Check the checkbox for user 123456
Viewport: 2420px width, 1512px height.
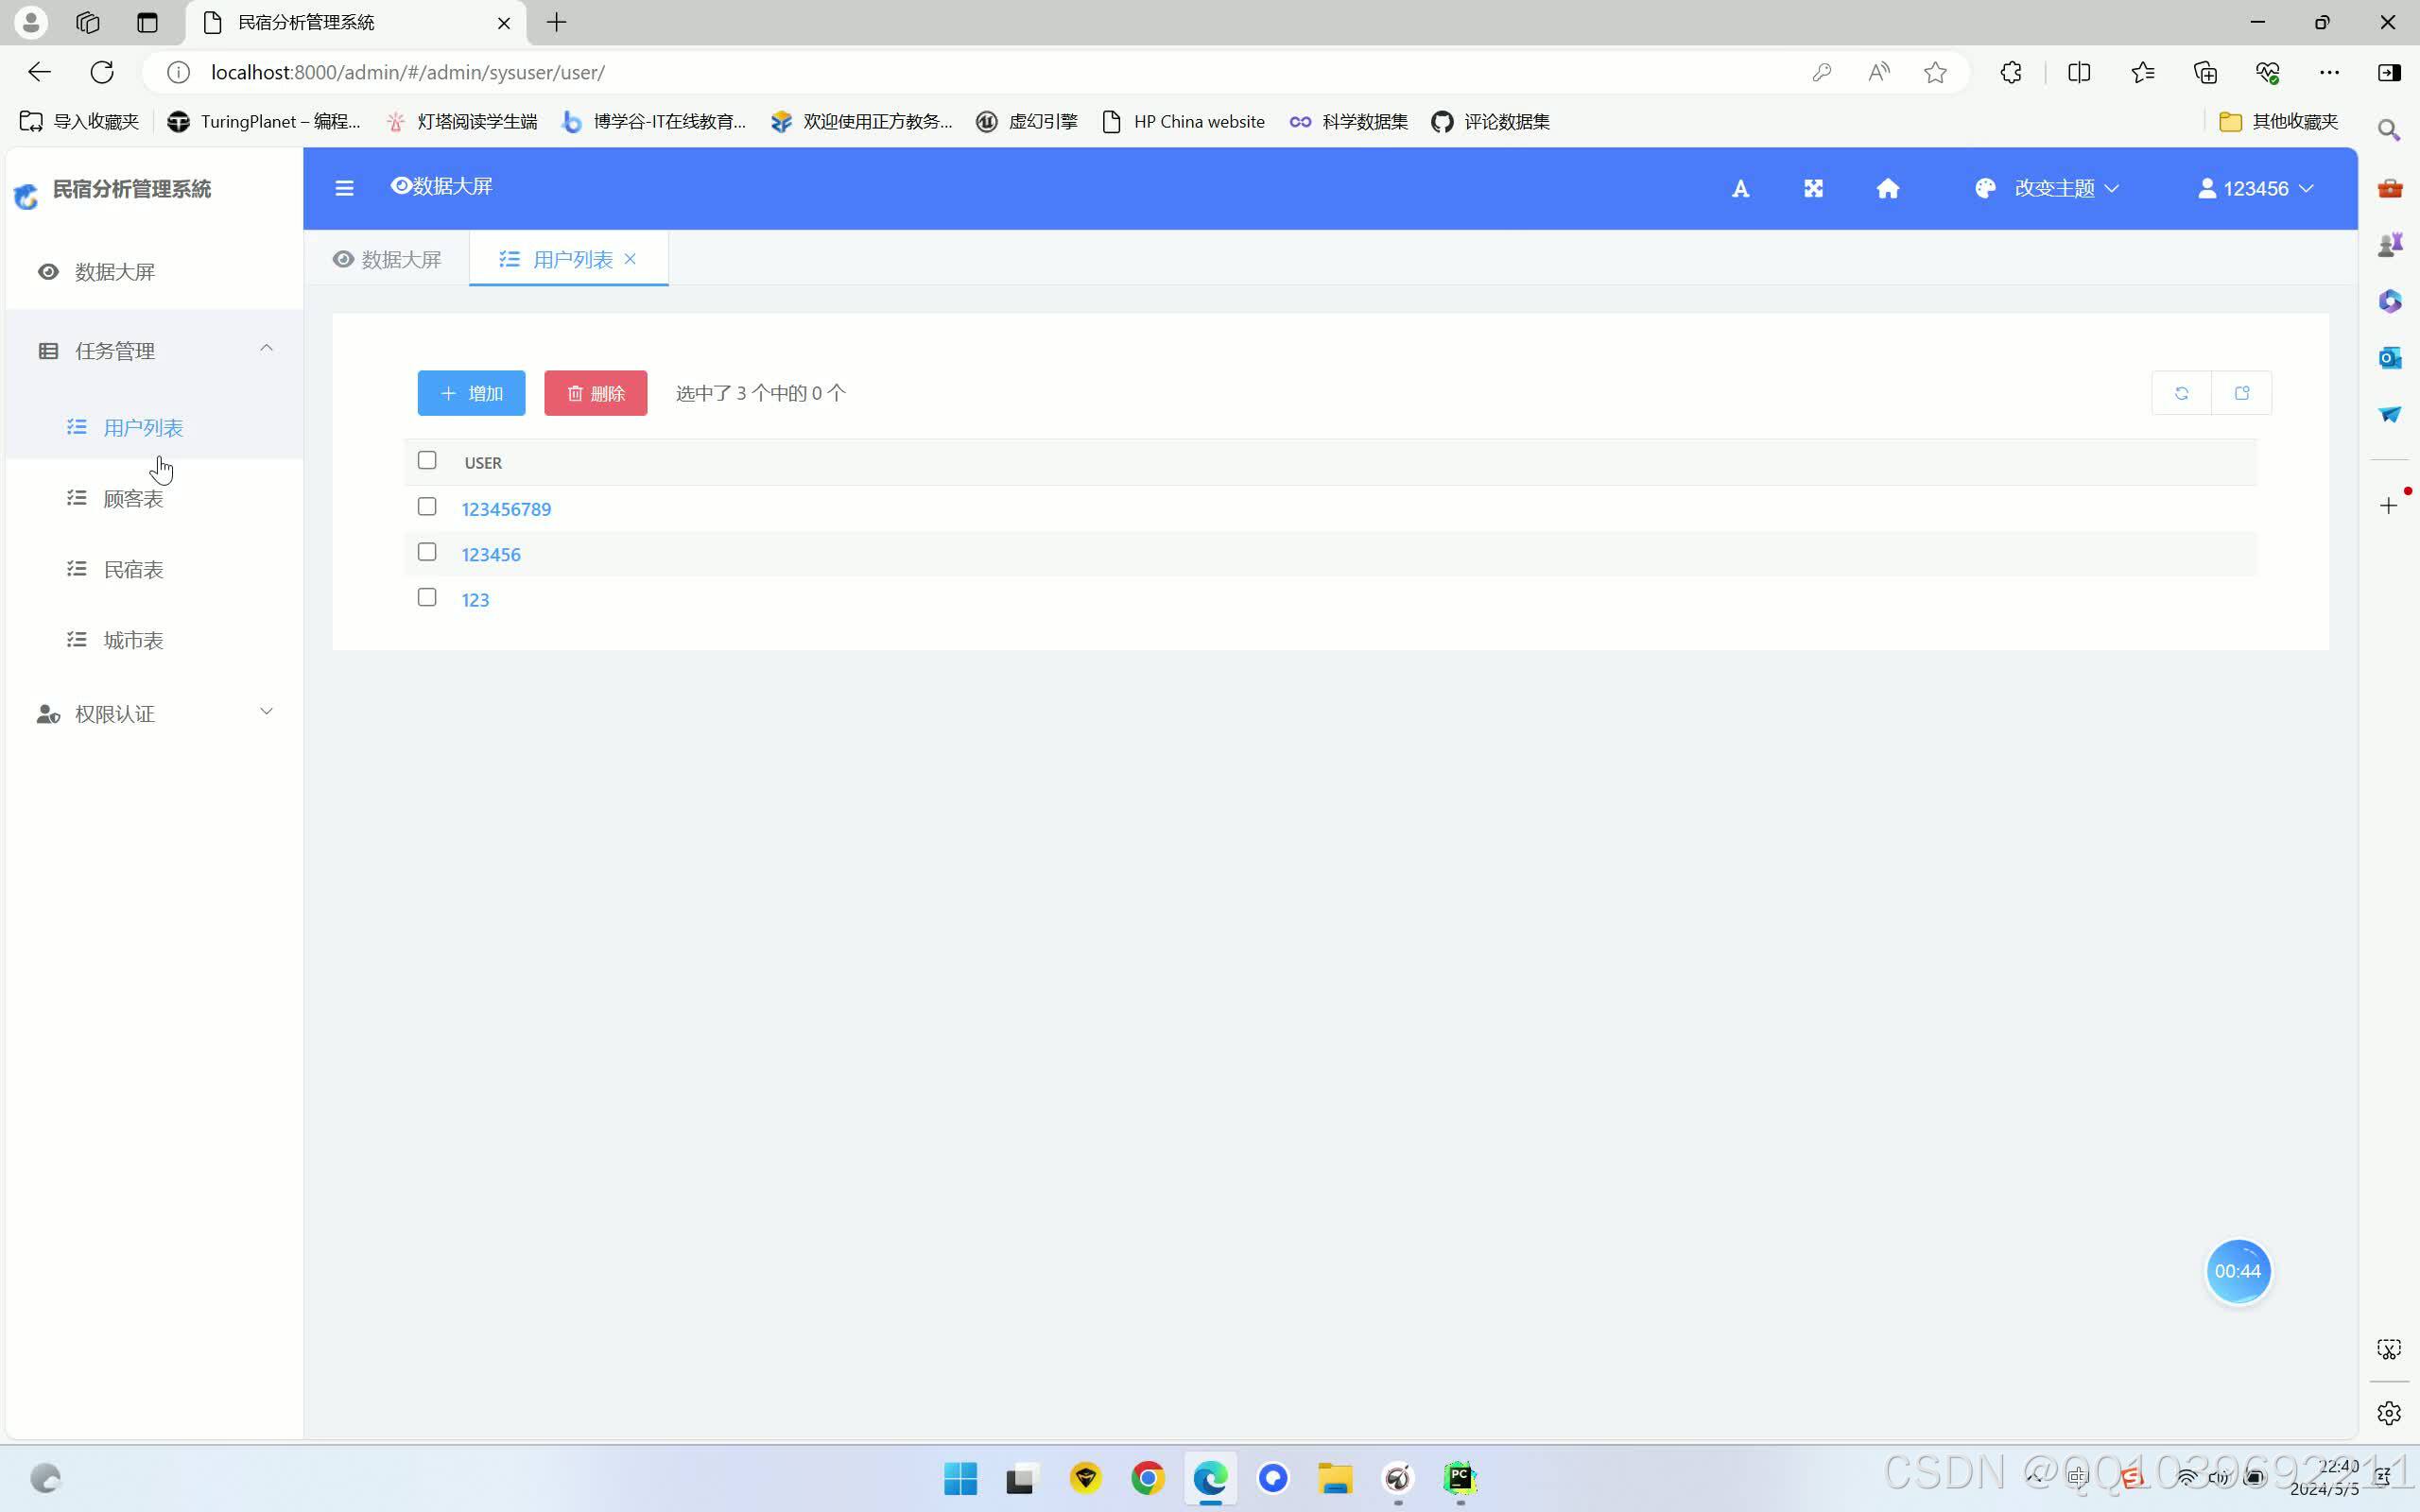pyautogui.click(x=427, y=552)
